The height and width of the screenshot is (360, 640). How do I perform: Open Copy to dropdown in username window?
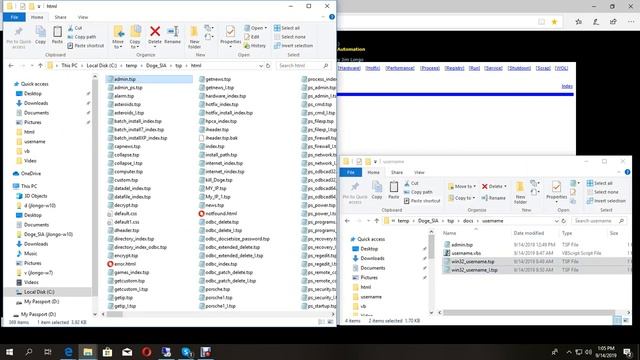click(462, 198)
